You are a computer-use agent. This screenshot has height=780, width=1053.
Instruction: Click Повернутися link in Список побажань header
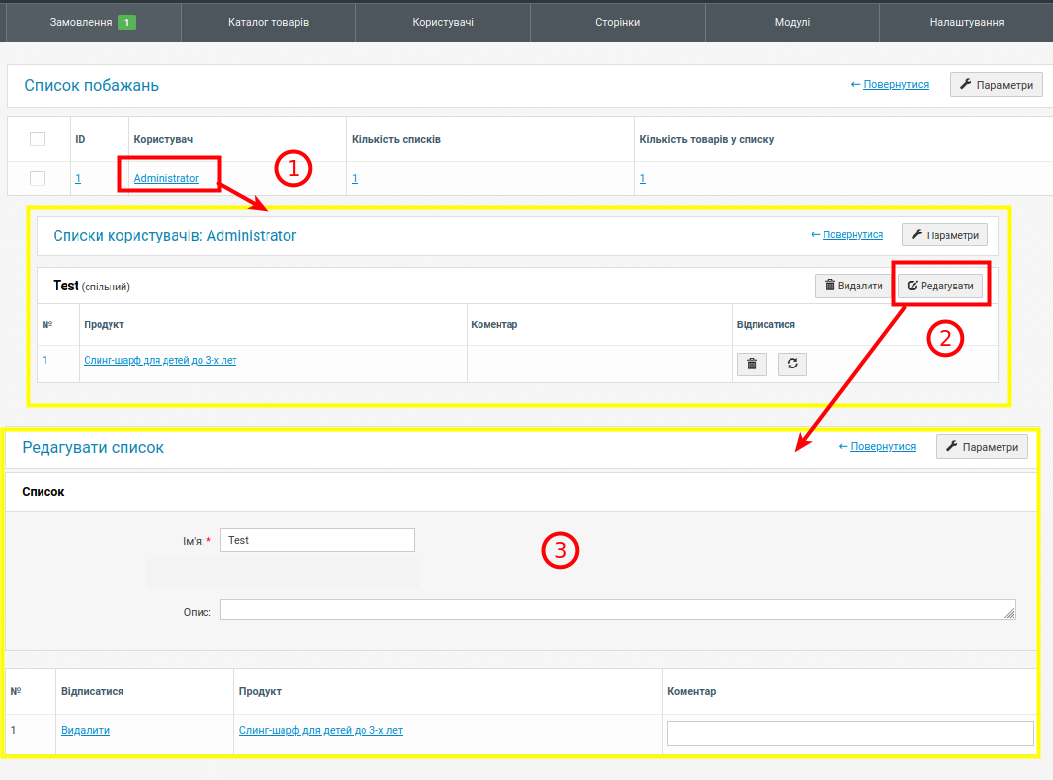[x=896, y=85]
